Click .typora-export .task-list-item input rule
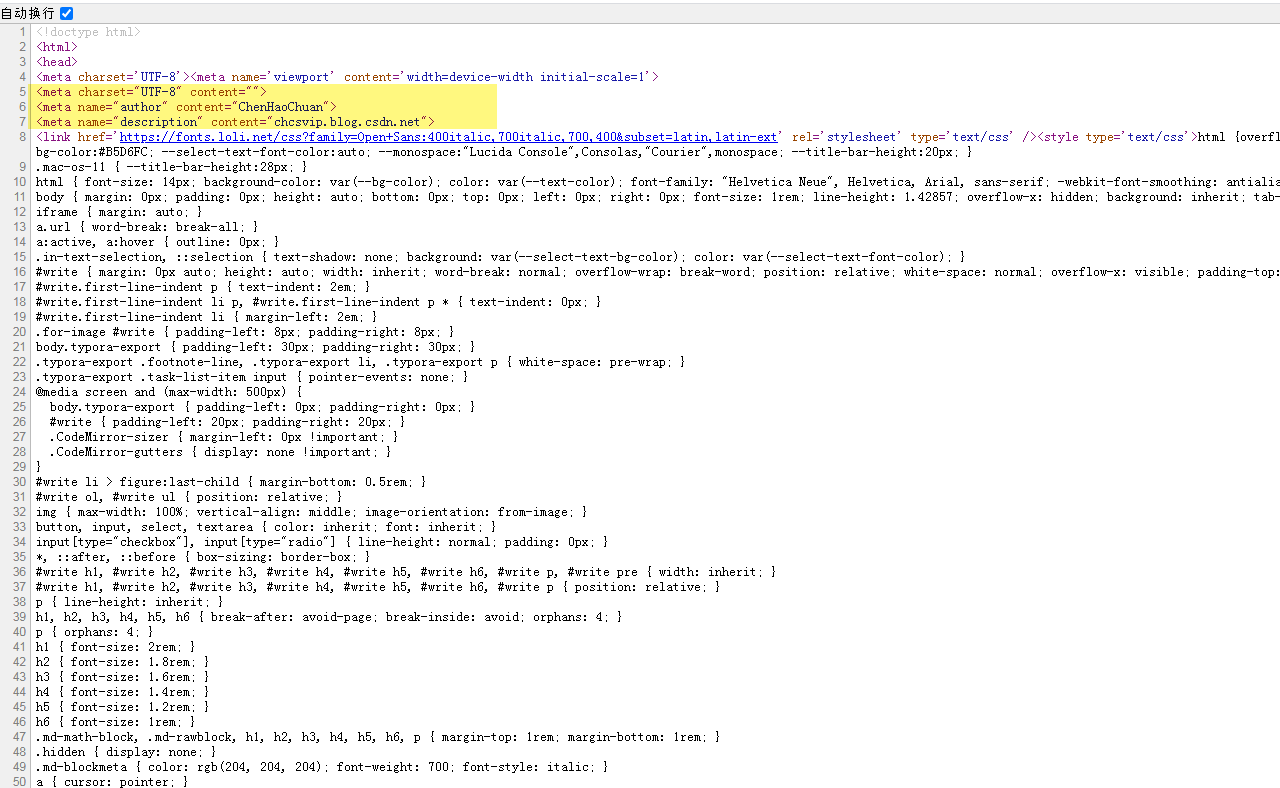The height and width of the screenshot is (788, 1280). click(252, 377)
